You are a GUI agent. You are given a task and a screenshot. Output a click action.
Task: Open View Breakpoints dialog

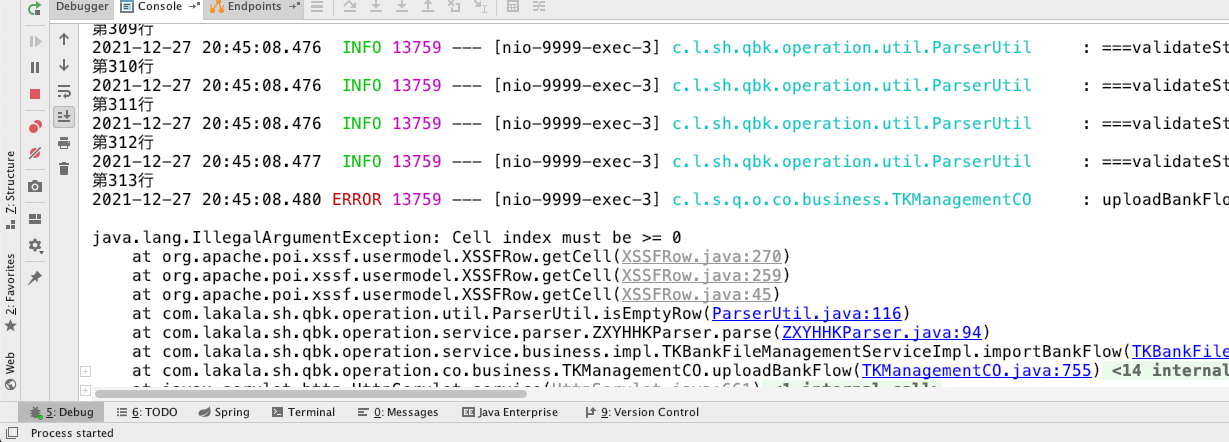click(x=35, y=127)
